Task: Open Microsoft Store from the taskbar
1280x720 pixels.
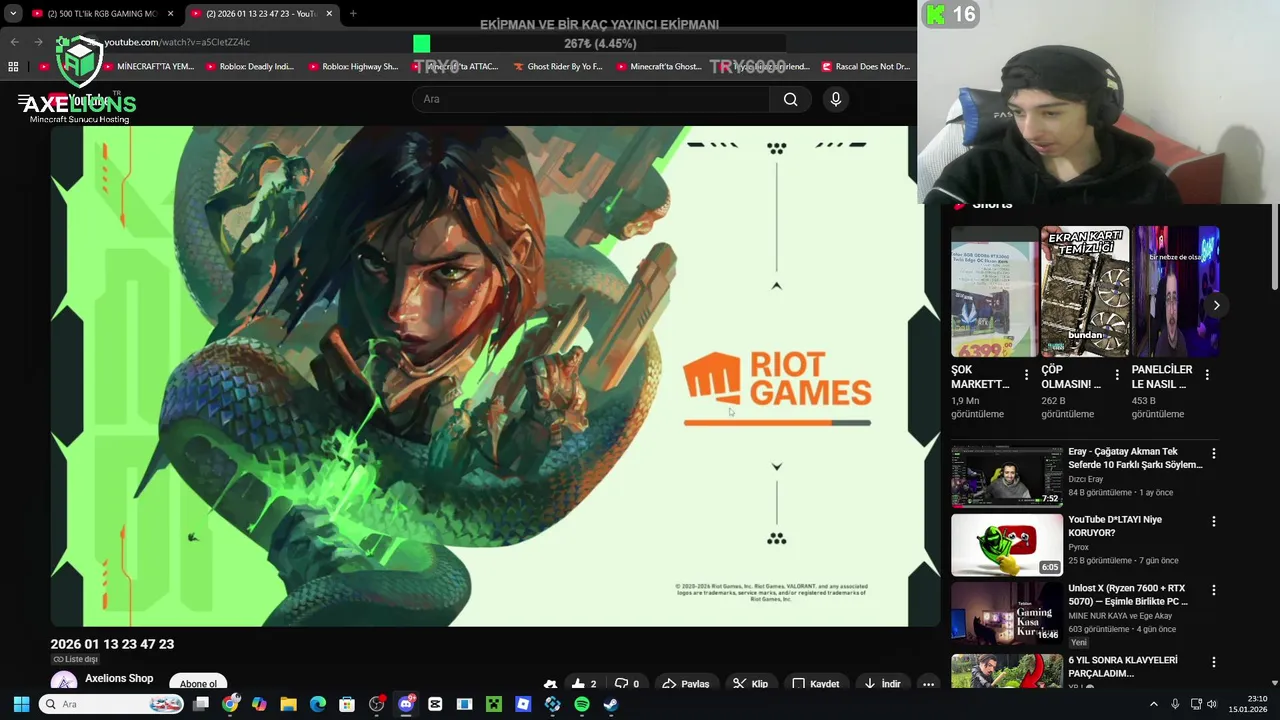Action: [347, 704]
